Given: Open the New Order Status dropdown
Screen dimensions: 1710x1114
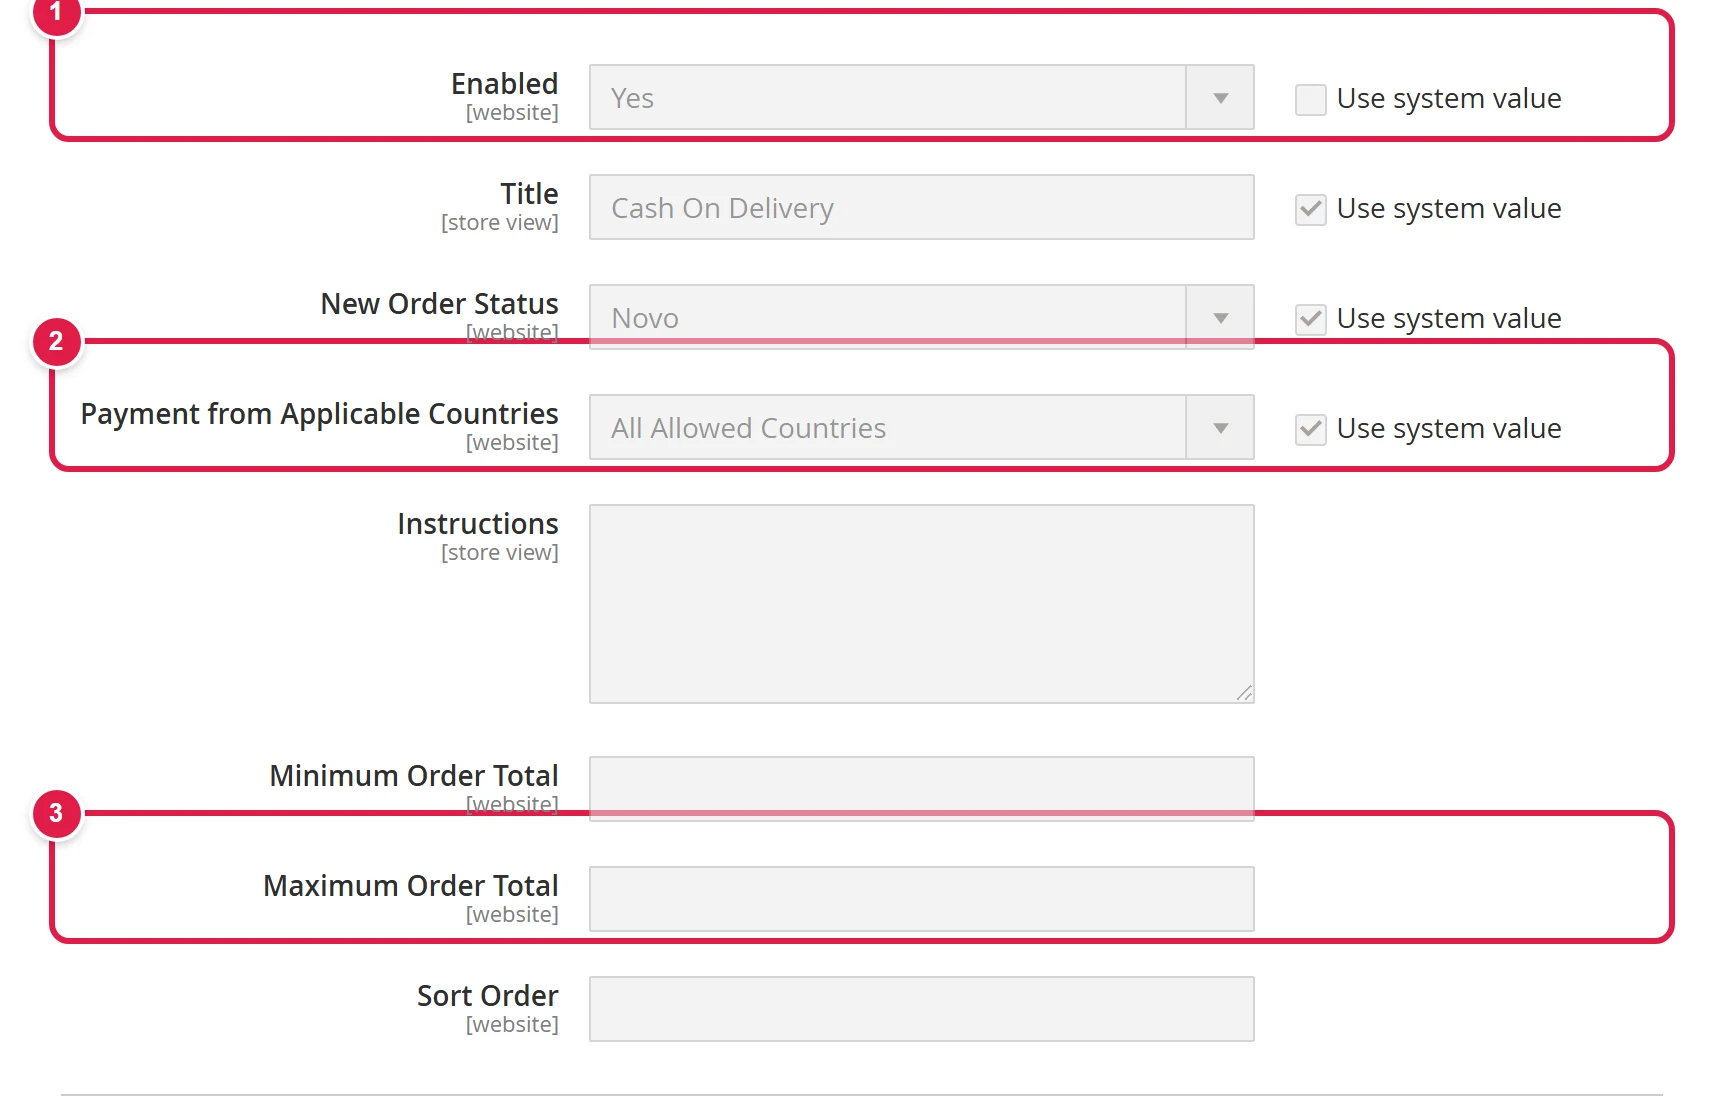Looking at the screenshot, I should coord(921,317).
